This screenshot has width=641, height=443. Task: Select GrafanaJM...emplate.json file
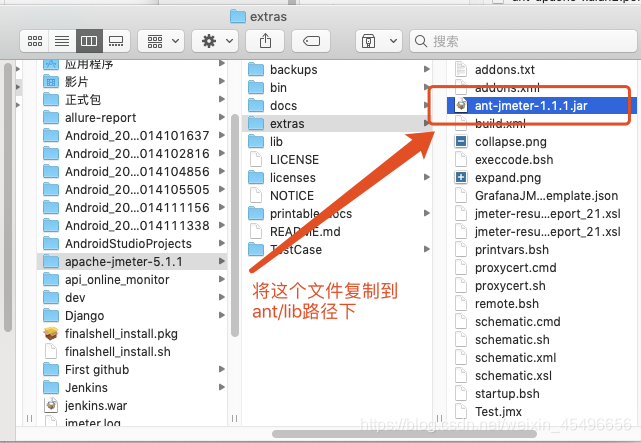542,195
